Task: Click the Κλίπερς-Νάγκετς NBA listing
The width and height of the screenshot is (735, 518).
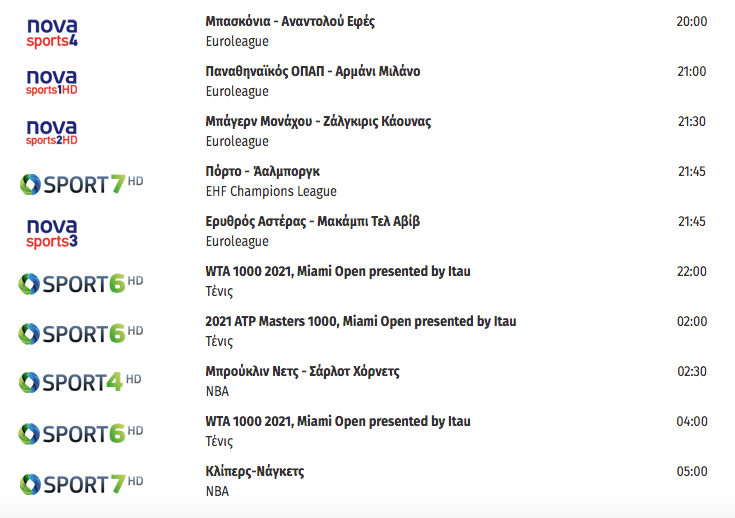Action: [255, 472]
